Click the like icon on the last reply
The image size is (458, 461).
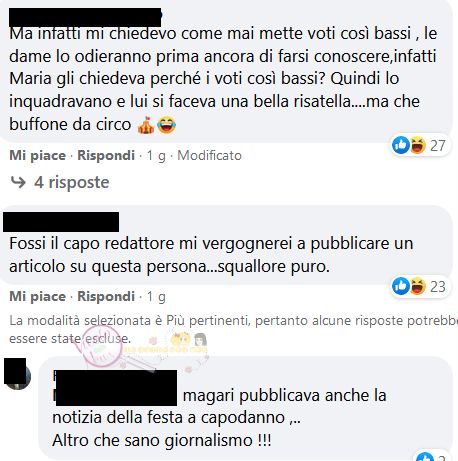(x=425, y=457)
